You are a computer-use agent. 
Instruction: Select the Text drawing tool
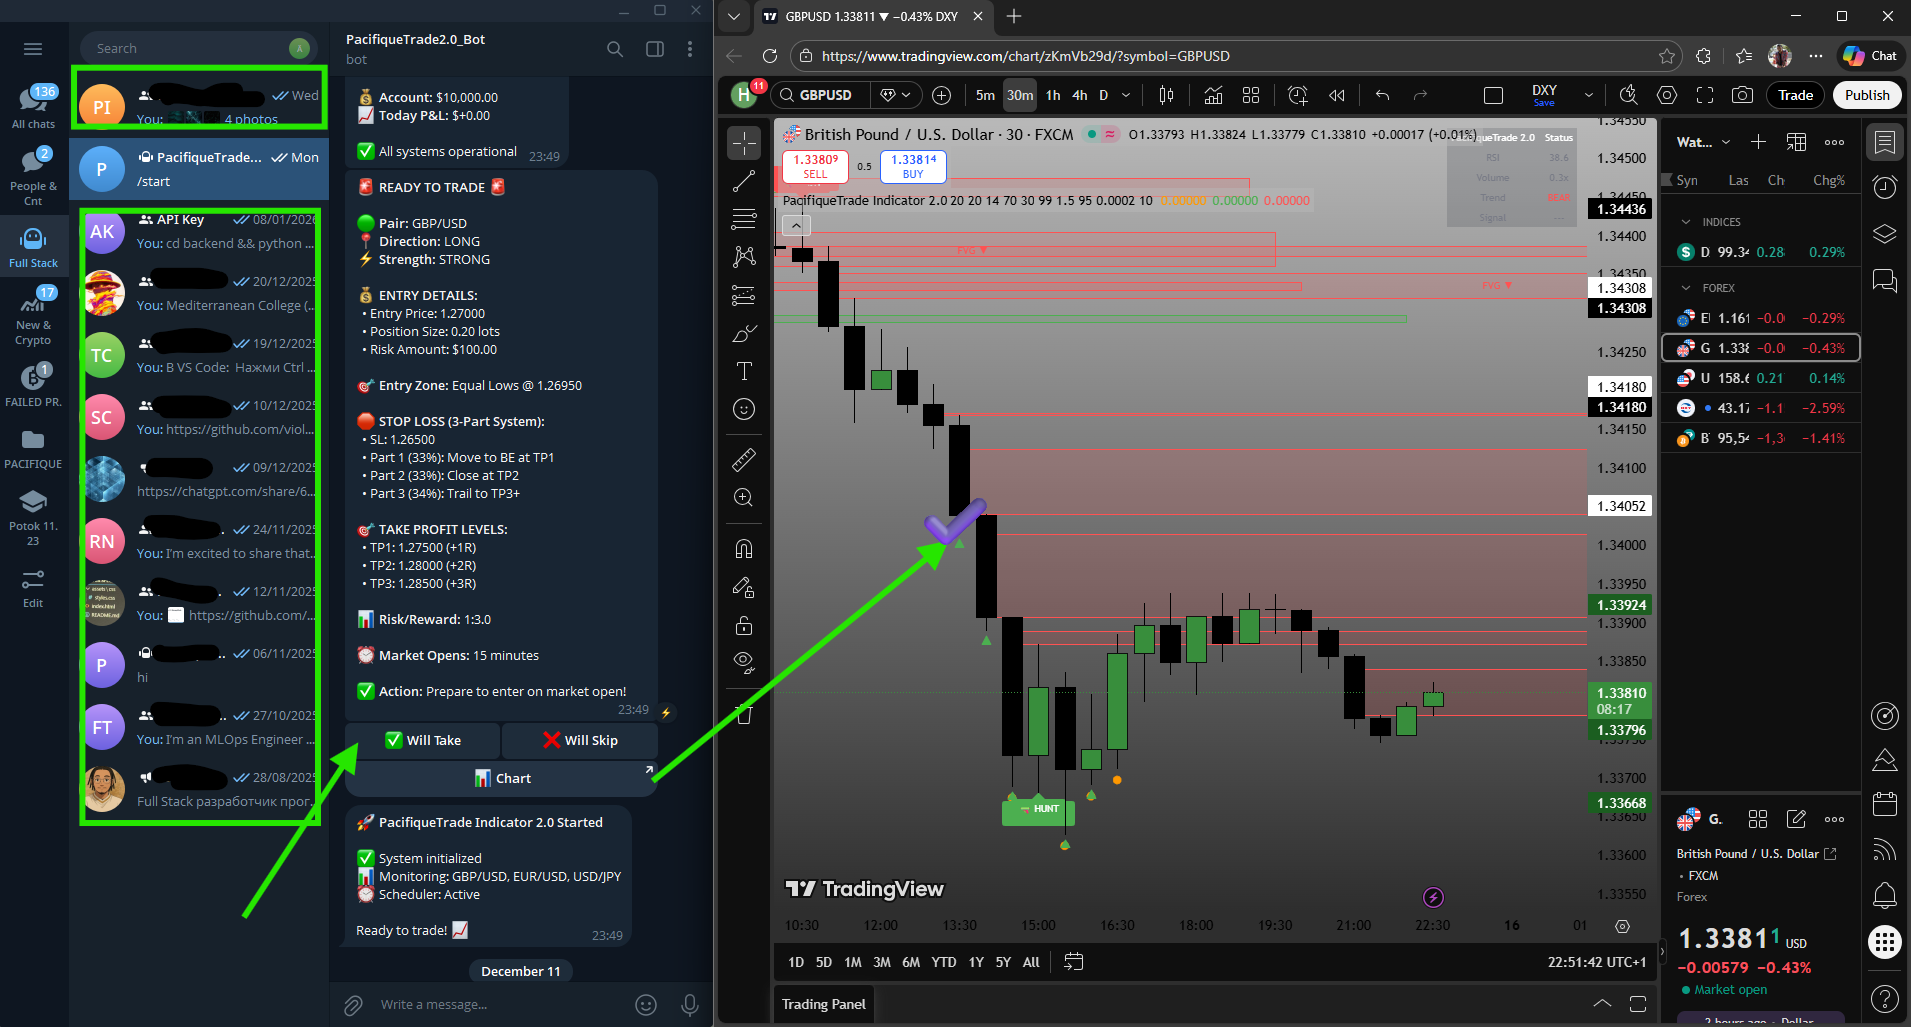point(744,370)
